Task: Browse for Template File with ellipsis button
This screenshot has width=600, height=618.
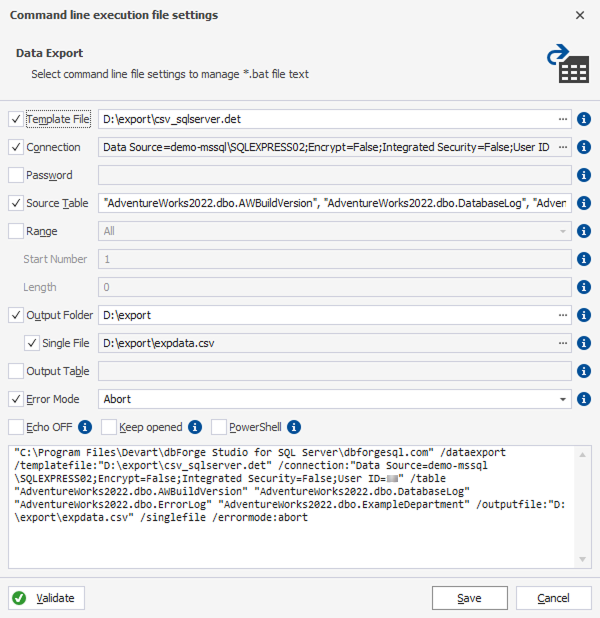Action: click(x=563, y=119)
